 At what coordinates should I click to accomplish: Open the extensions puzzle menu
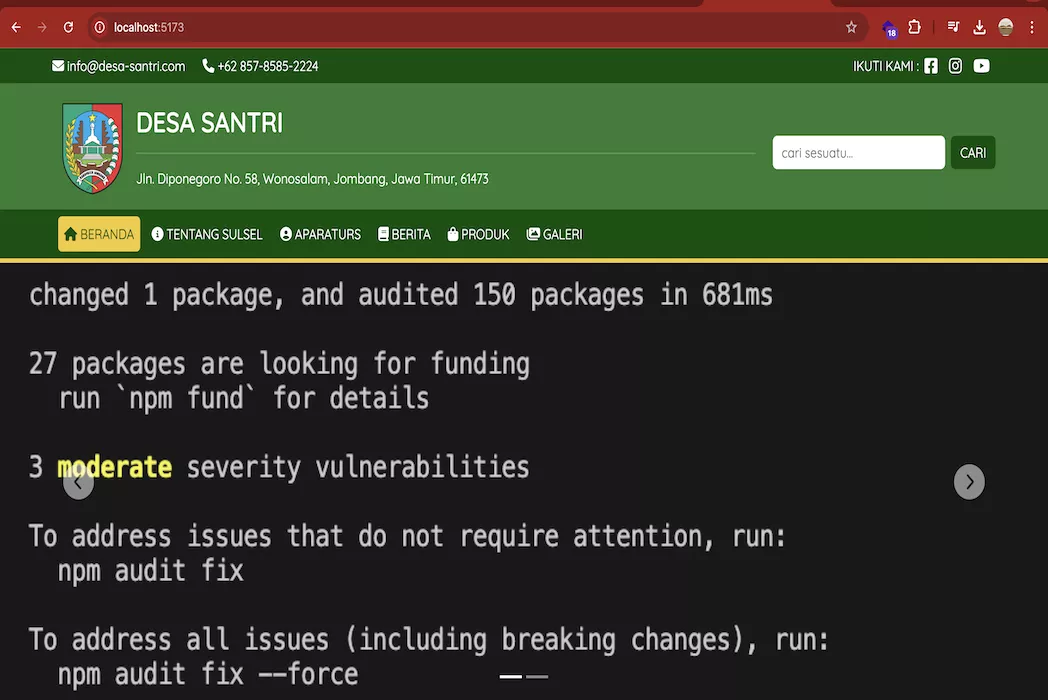click(x=914, y=27)
